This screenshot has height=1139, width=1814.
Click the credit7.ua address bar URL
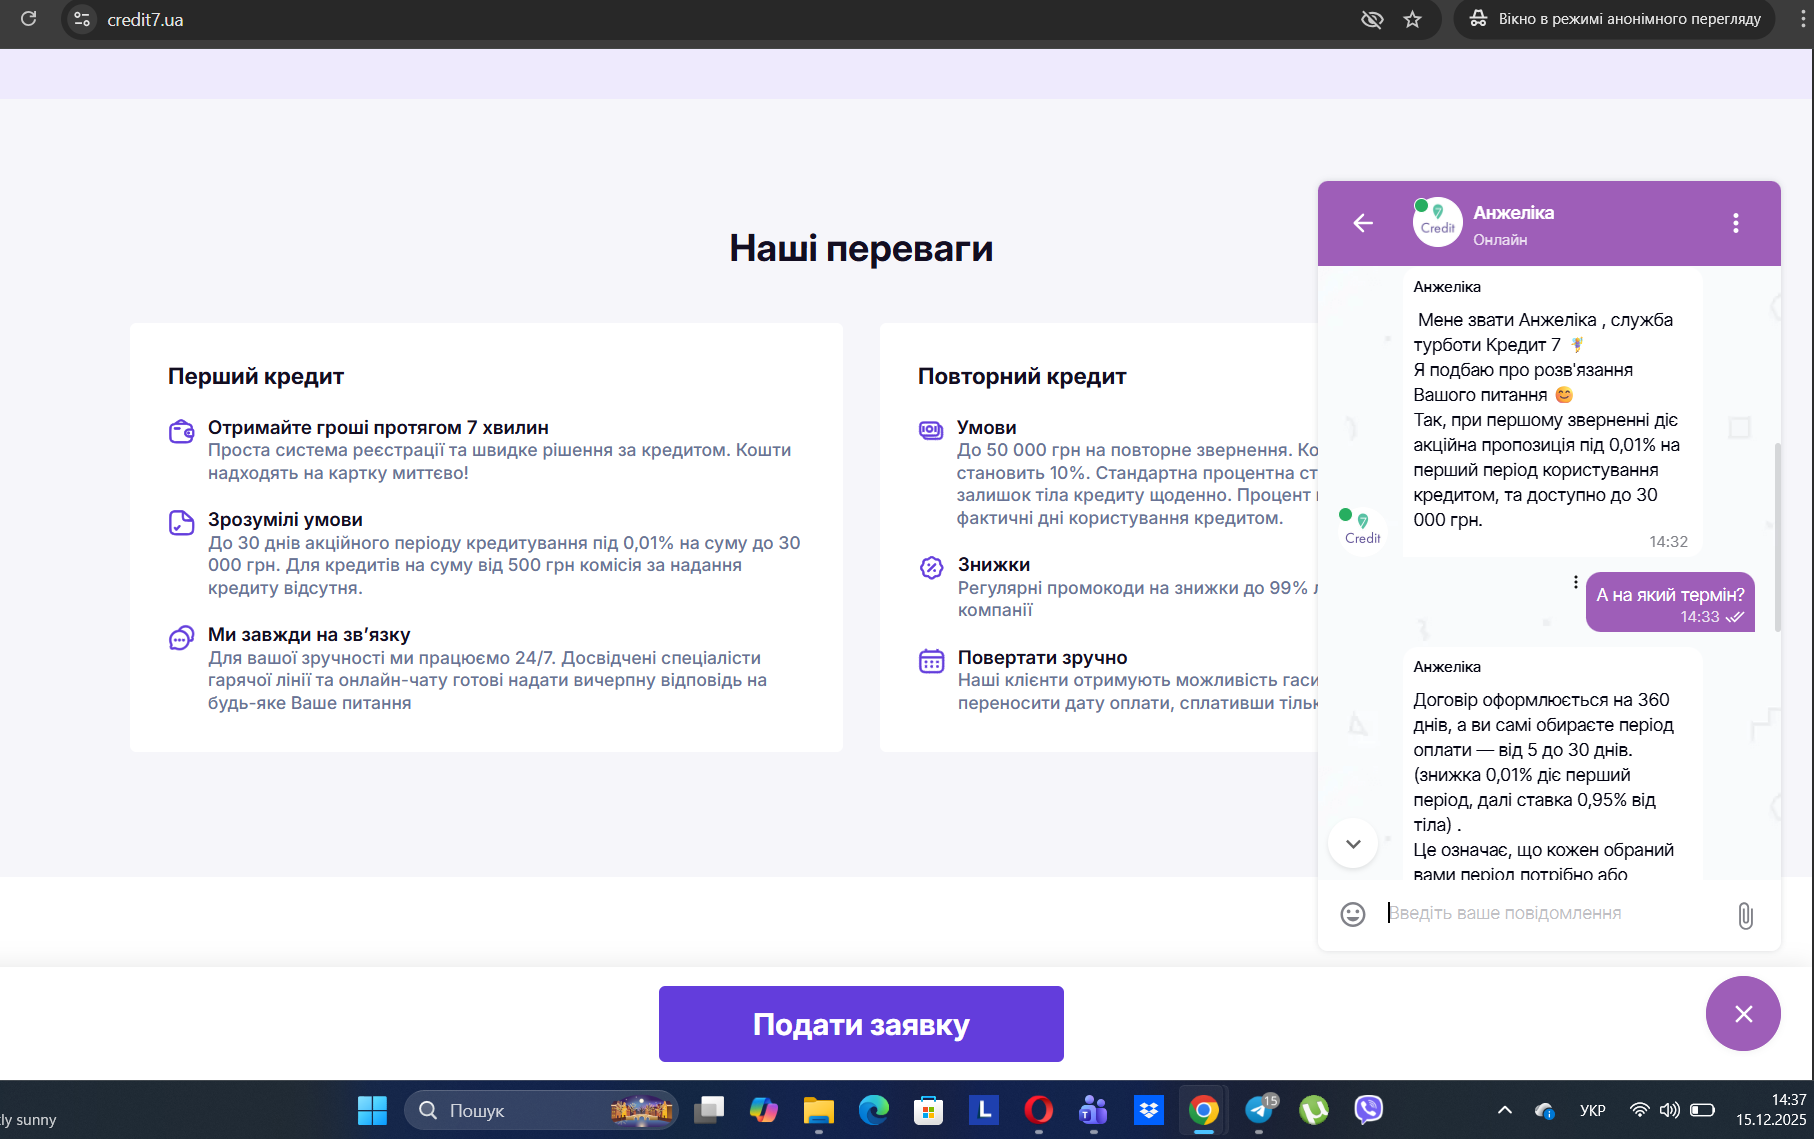[145, 20]
